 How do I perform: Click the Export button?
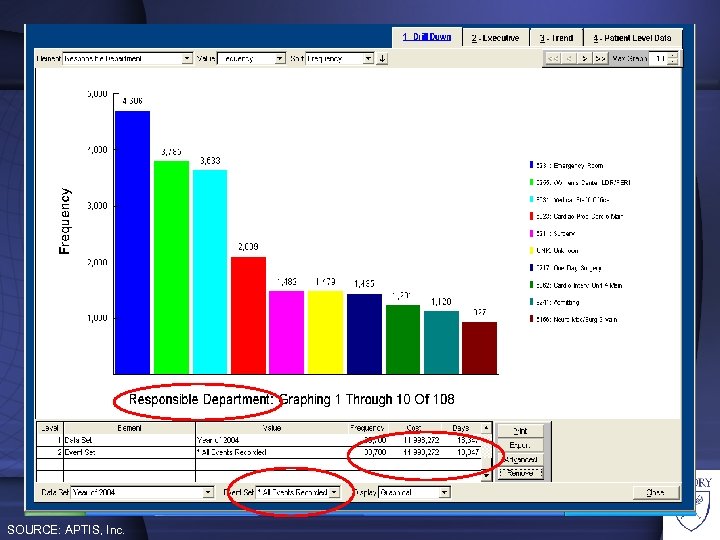coord(520,445)
